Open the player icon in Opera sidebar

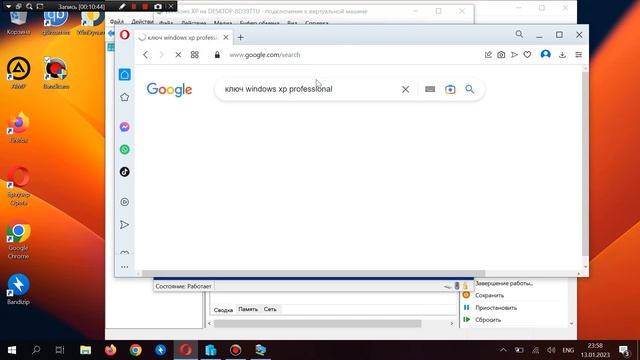coord(124,202)
